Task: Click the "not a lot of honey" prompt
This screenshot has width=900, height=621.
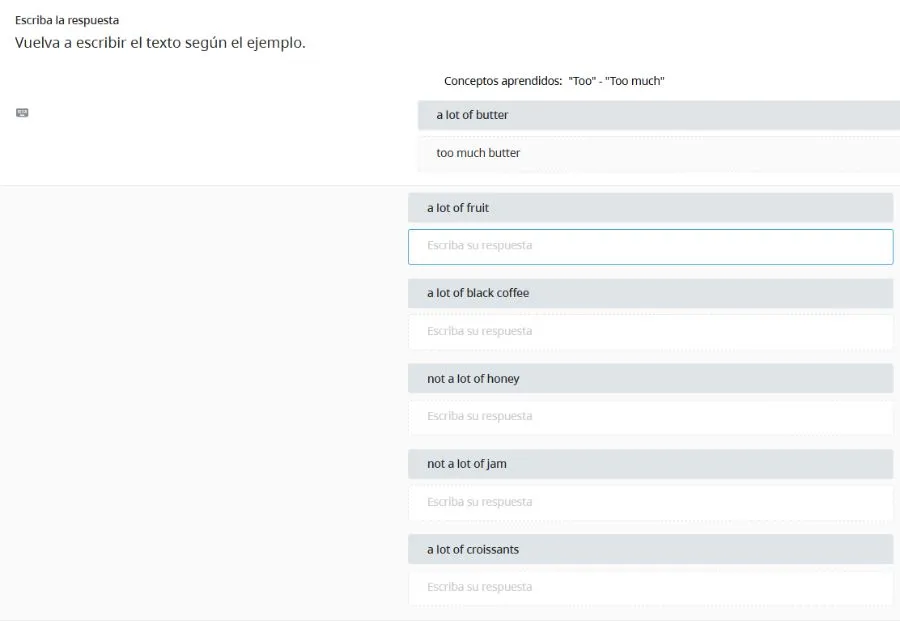Action: (x=650, y=379)
